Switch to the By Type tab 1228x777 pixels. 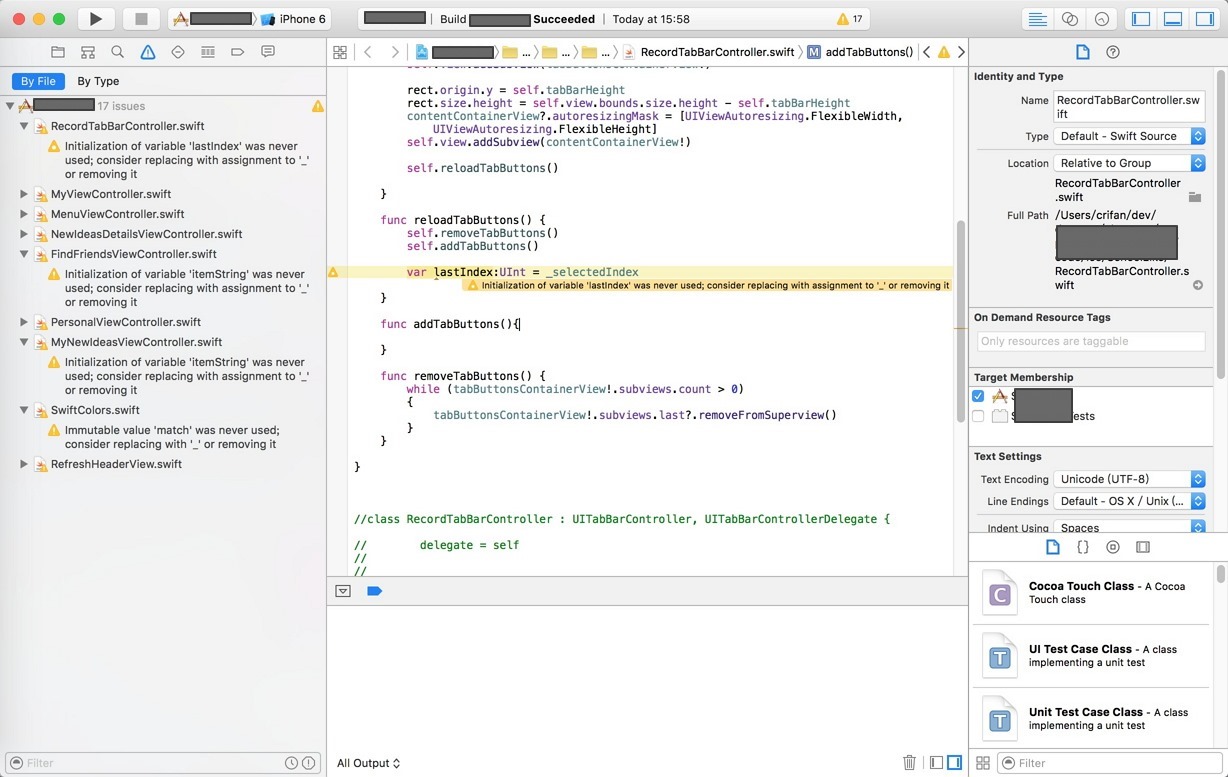click(x=98, y=81)
